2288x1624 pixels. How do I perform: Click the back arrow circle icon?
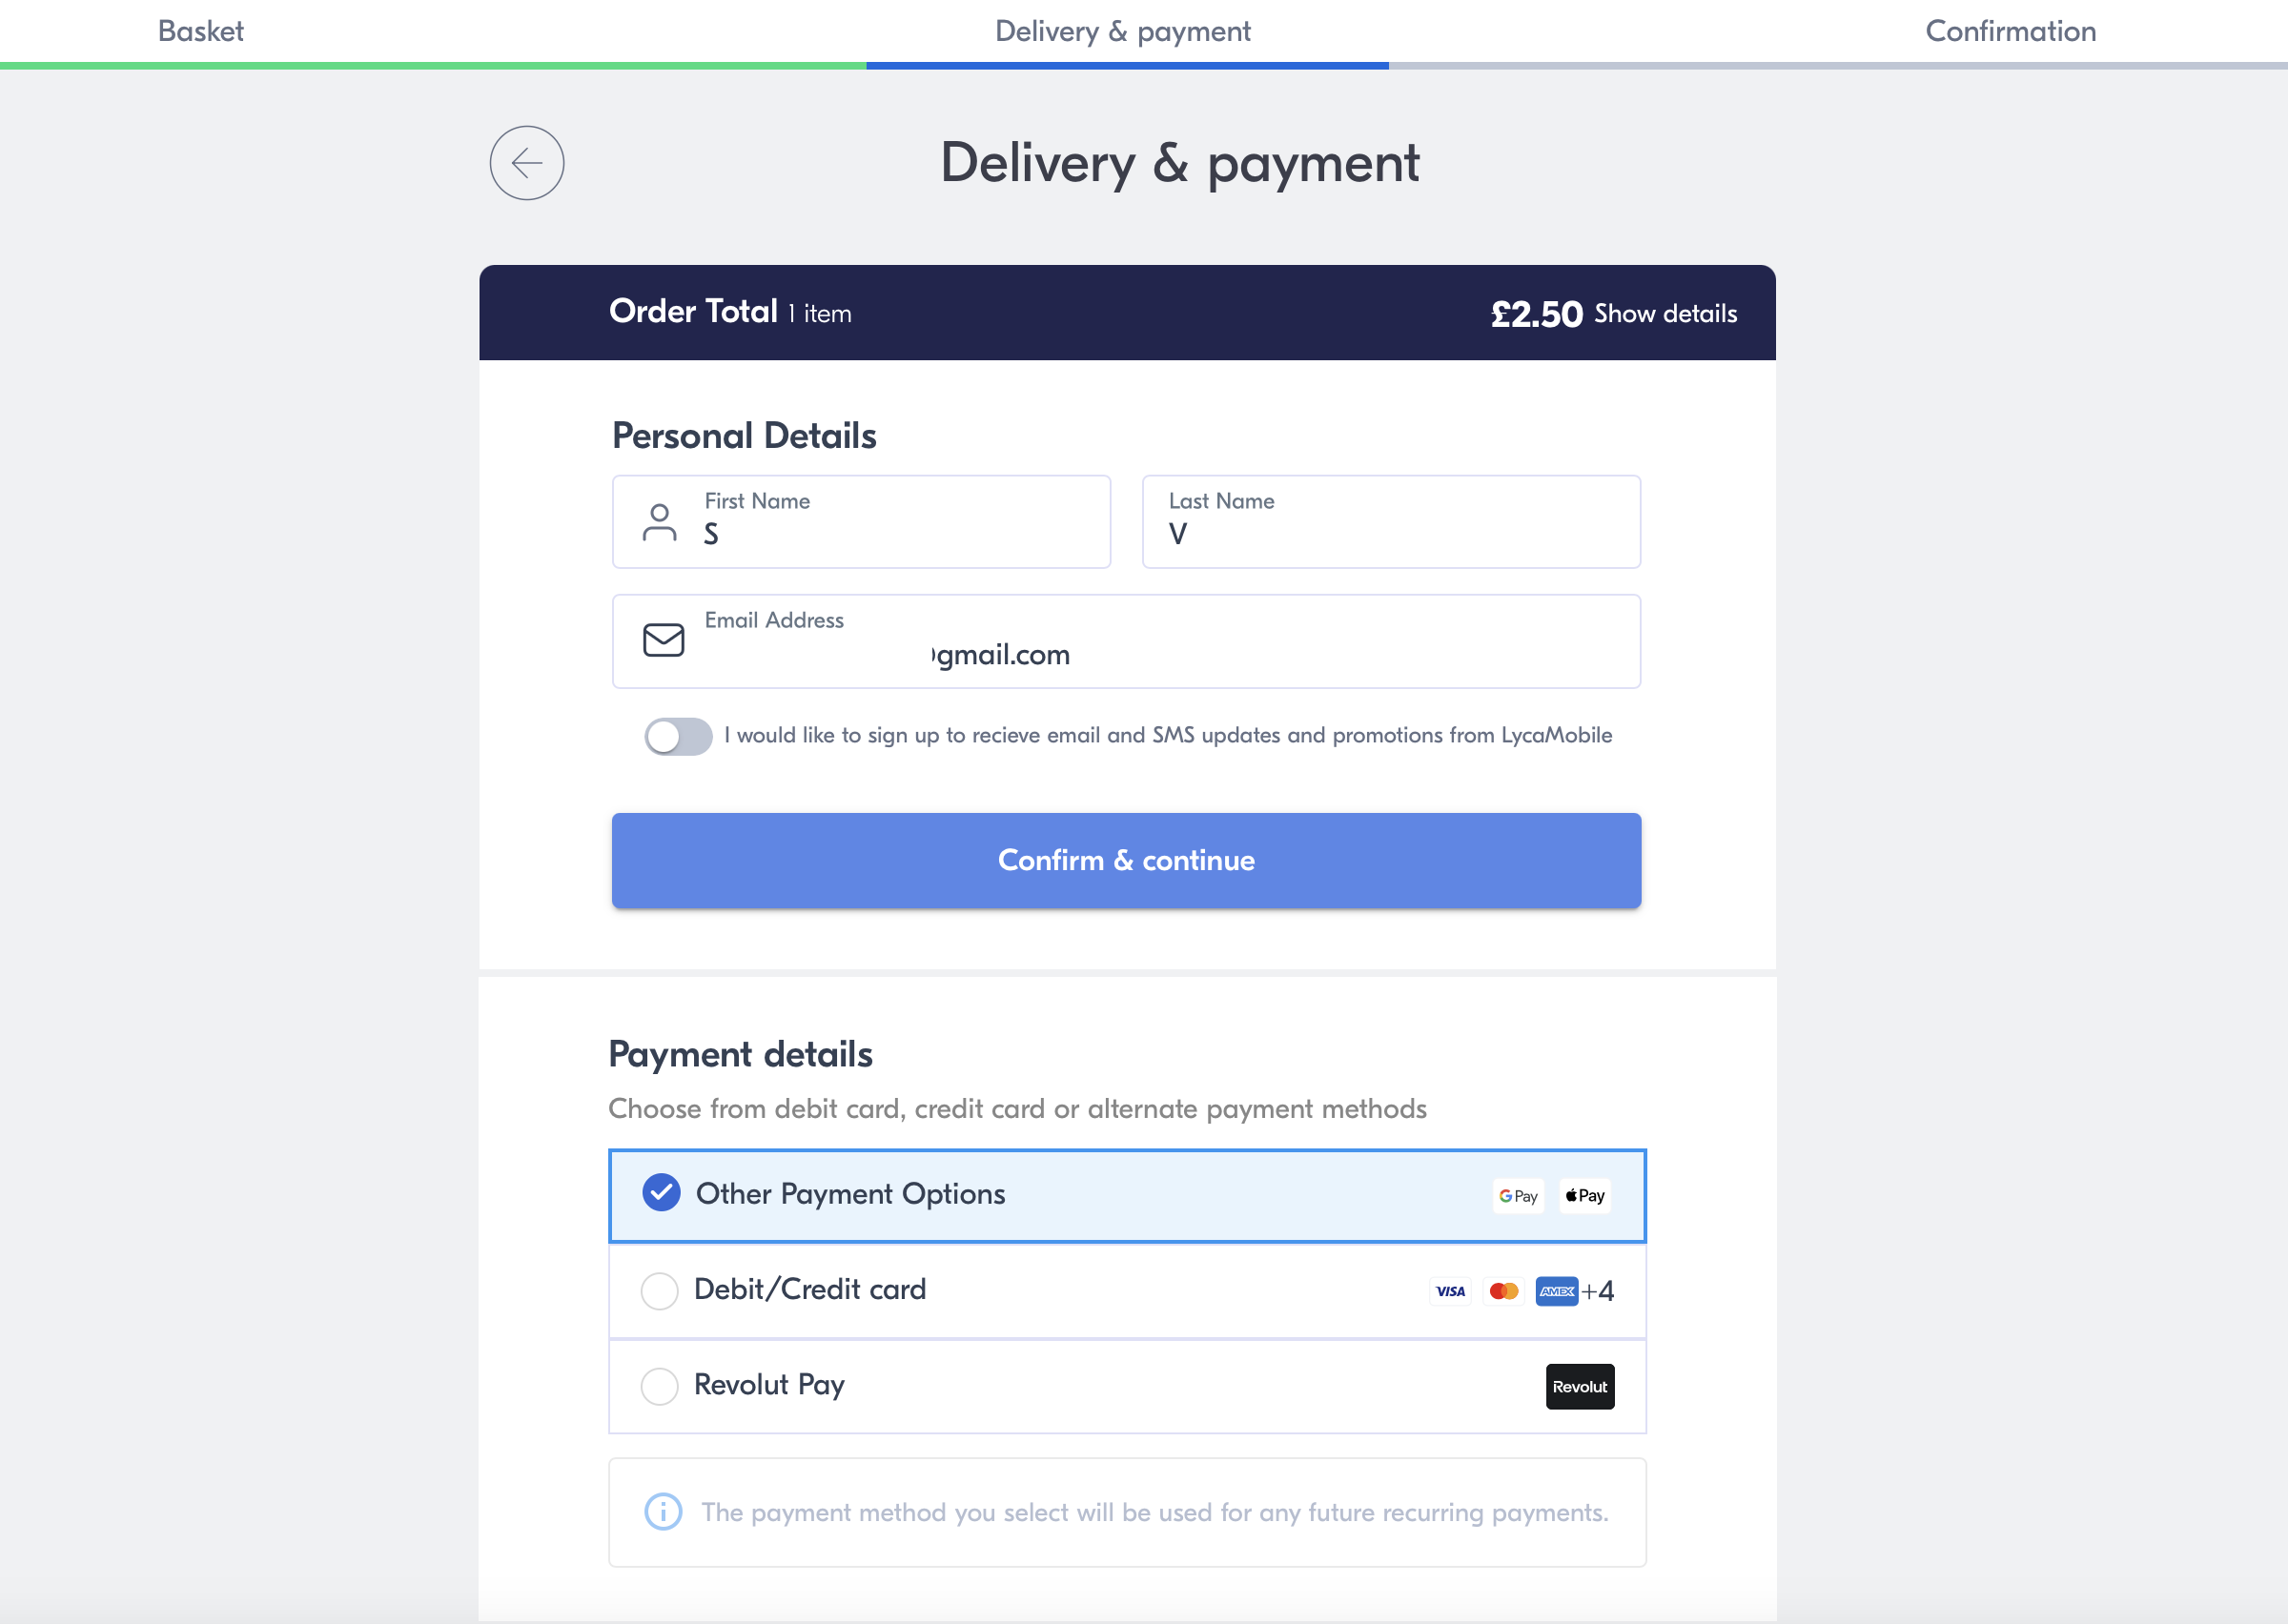click(527, 163)
